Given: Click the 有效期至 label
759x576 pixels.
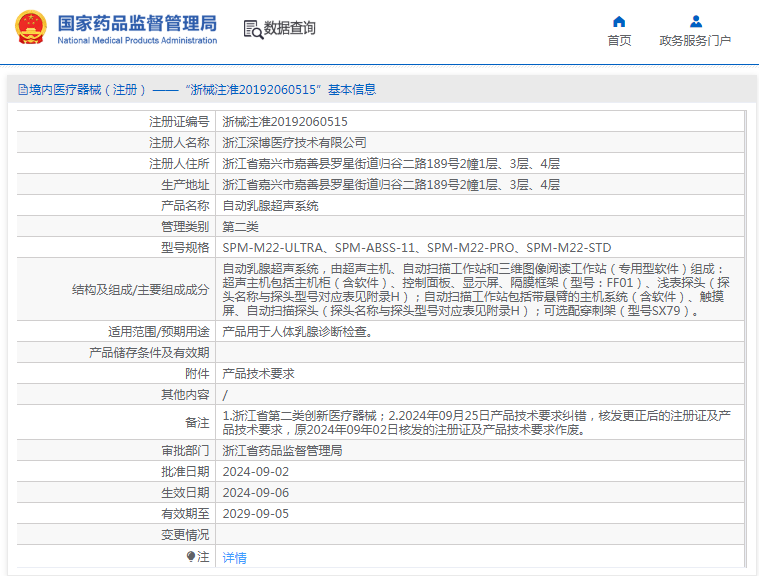Looking at the screenshot, I should pos(185,514).
